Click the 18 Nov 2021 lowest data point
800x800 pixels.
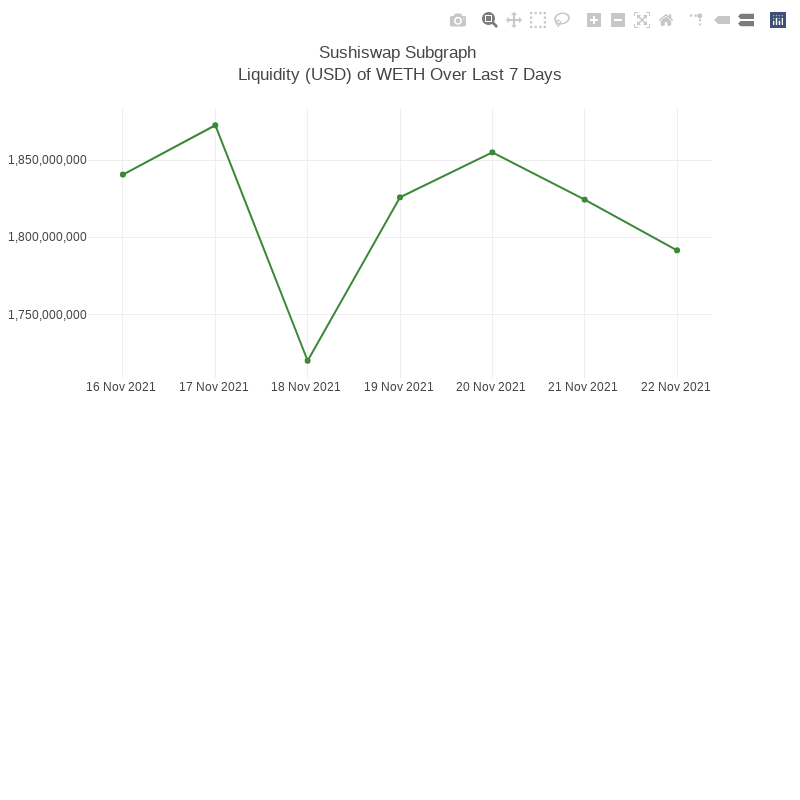pos(308,361)
